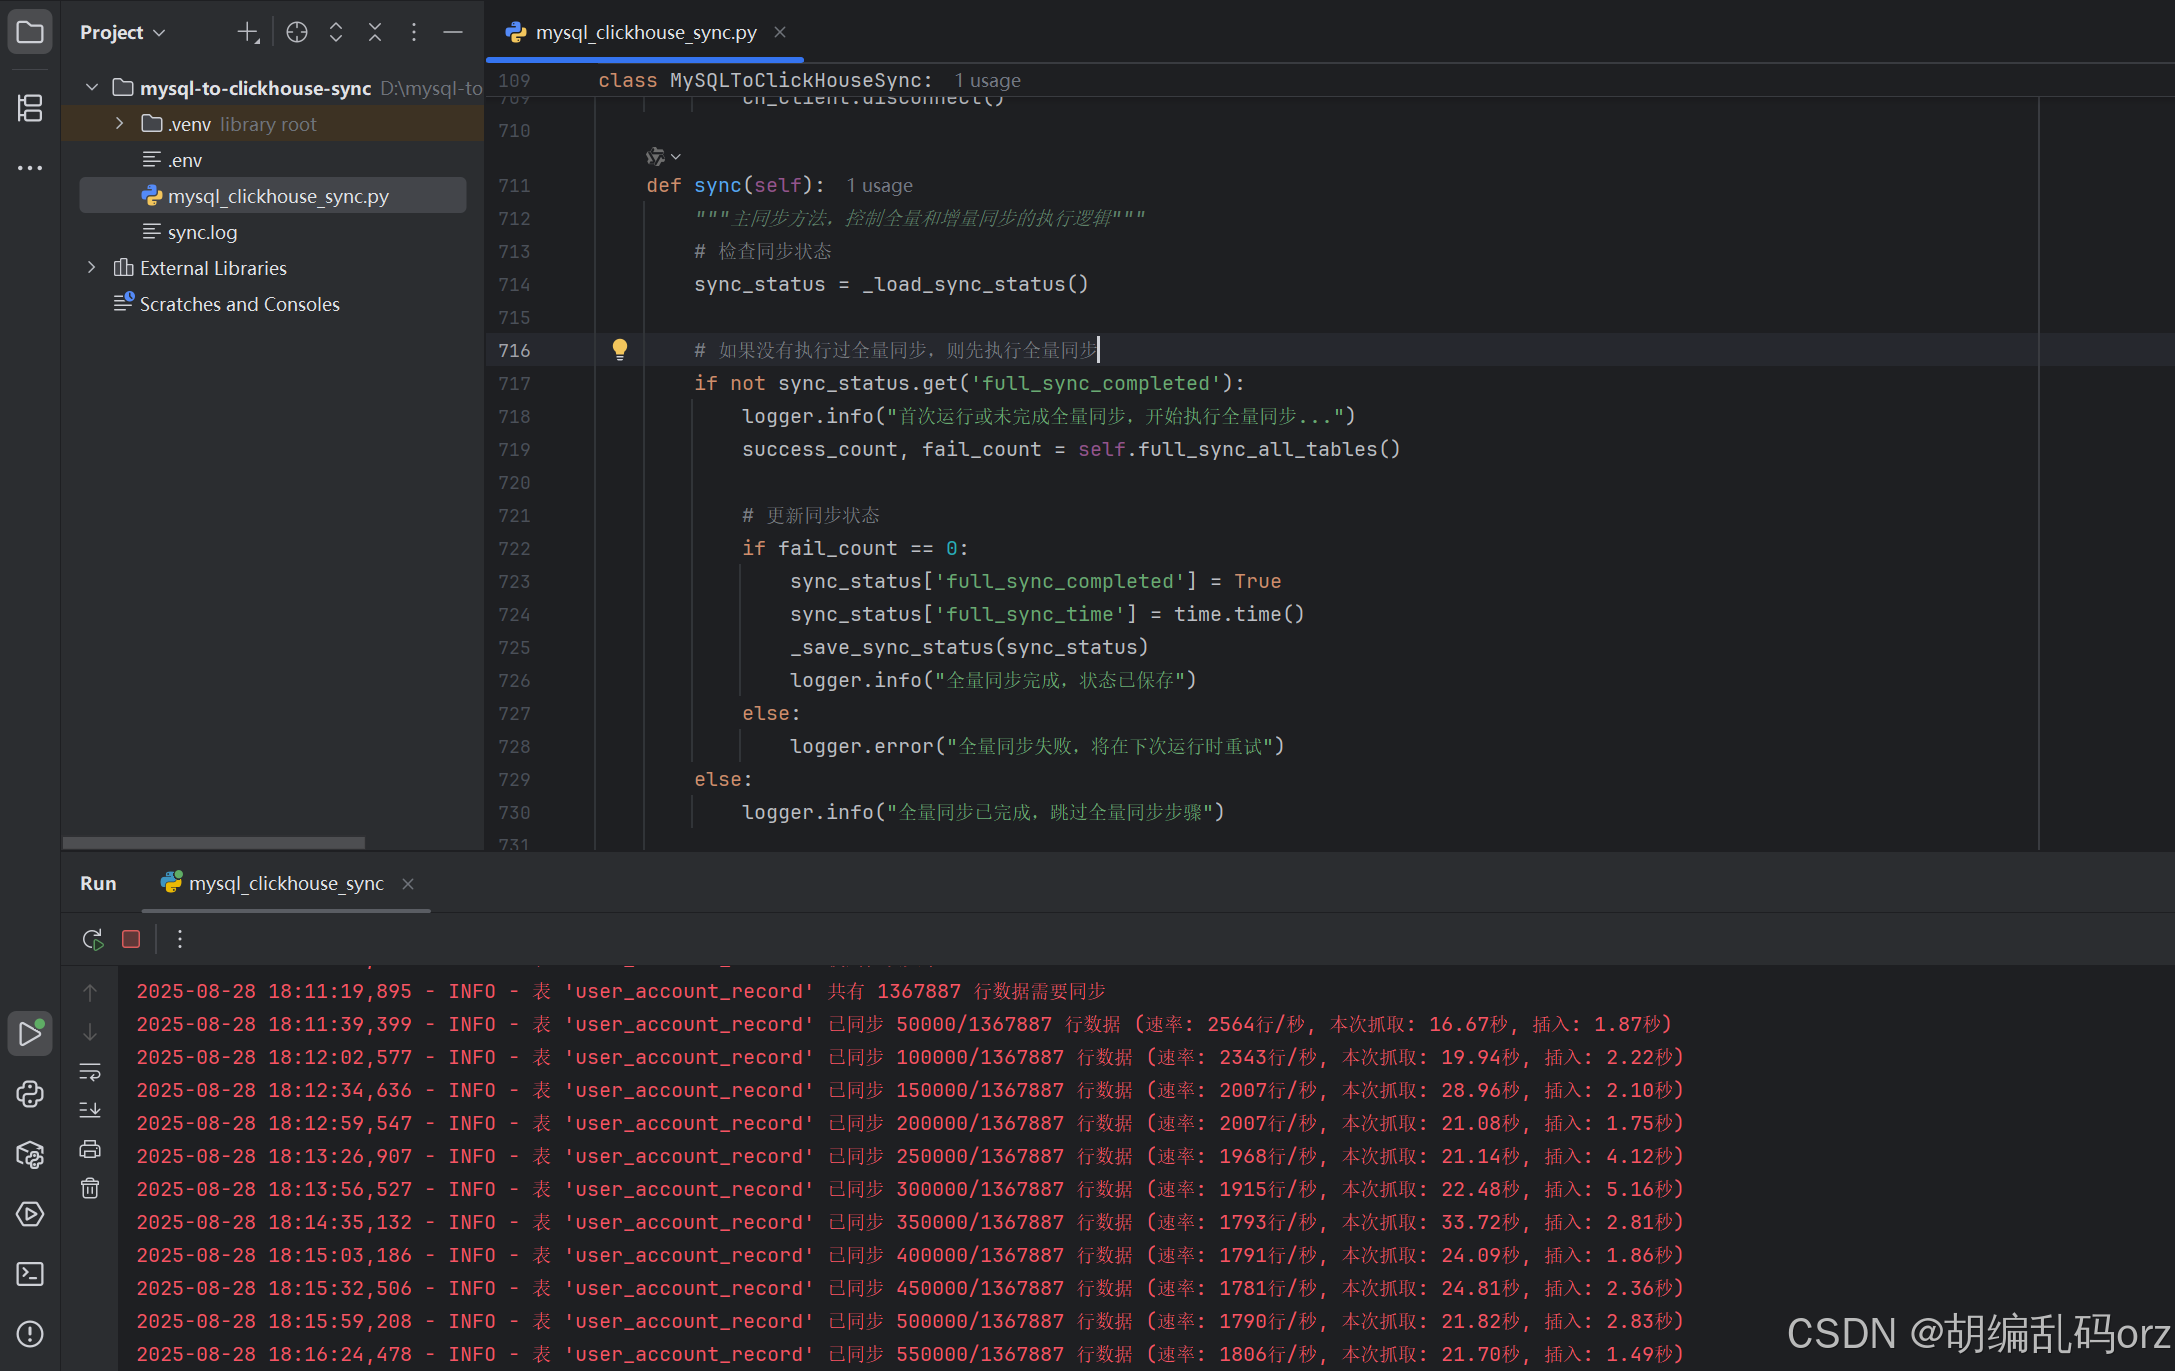Click '1 usage' hint beside def sync
Screen dimensions: 2175x1371
click(x=879, y=185)
